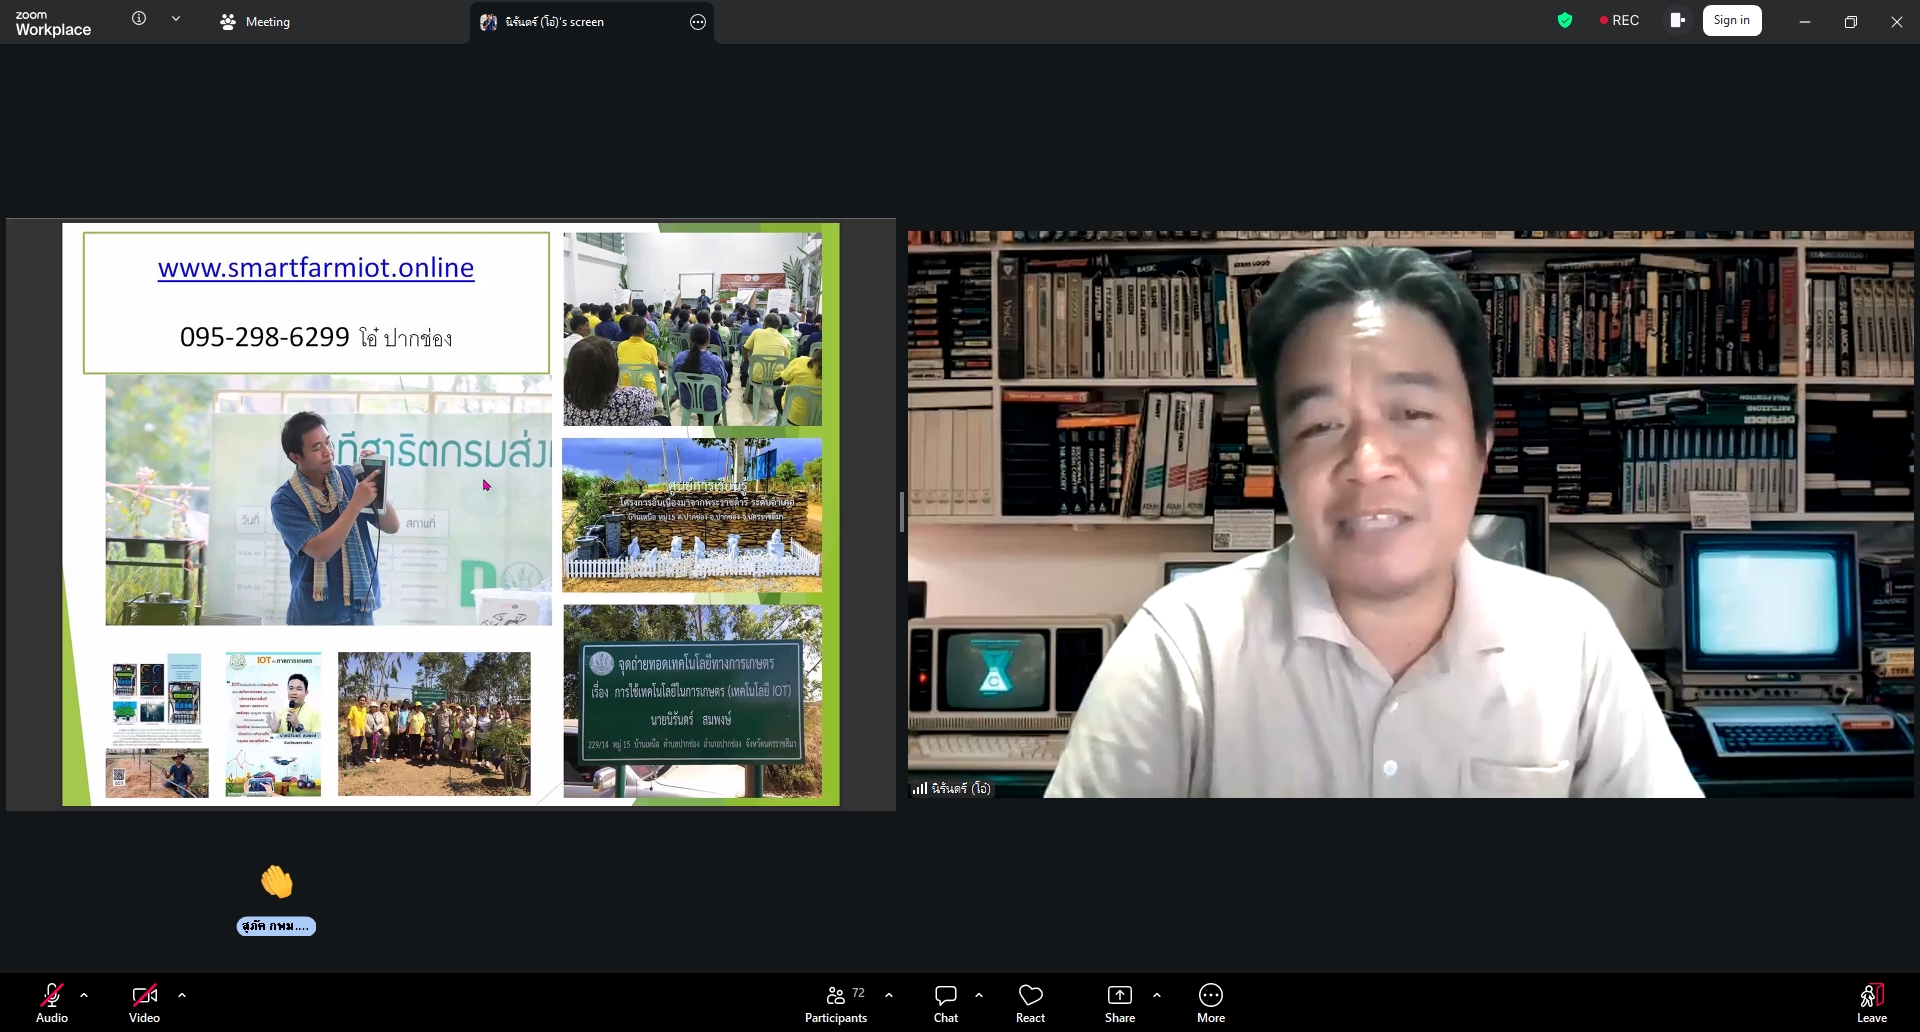The width and height of the screenshot is (1920, 1032).
Task: Click the audience seminar photo in slide
Action: [x=692, y=329]
